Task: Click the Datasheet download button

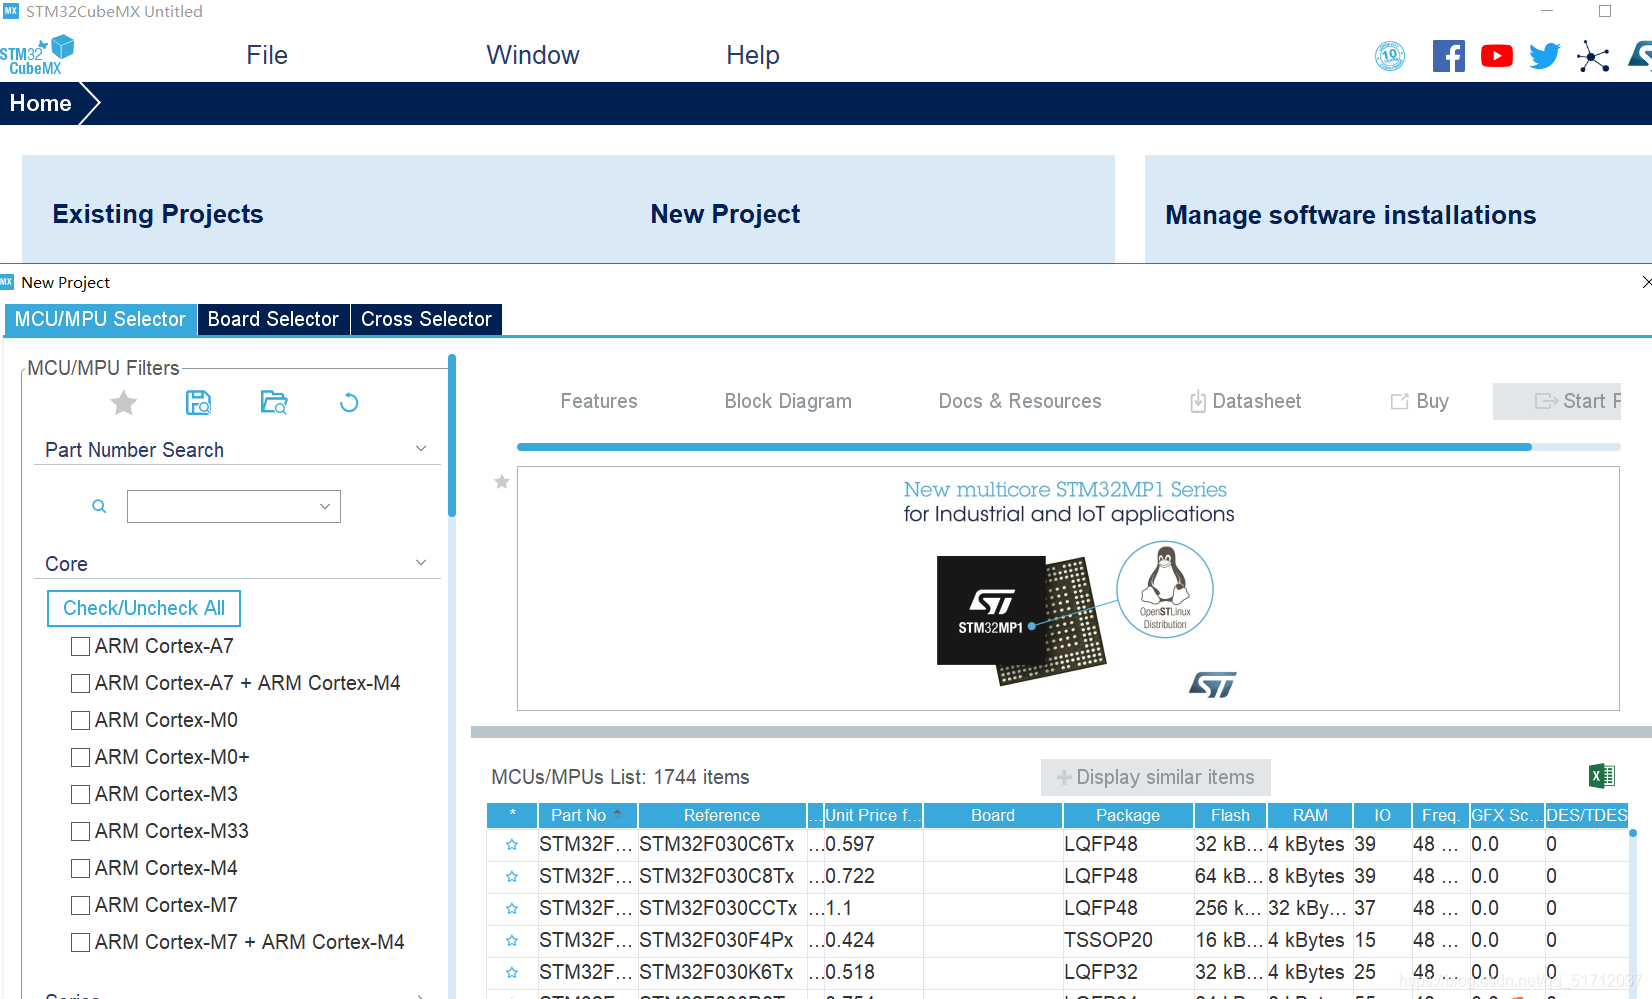Action: [1245, 401]
